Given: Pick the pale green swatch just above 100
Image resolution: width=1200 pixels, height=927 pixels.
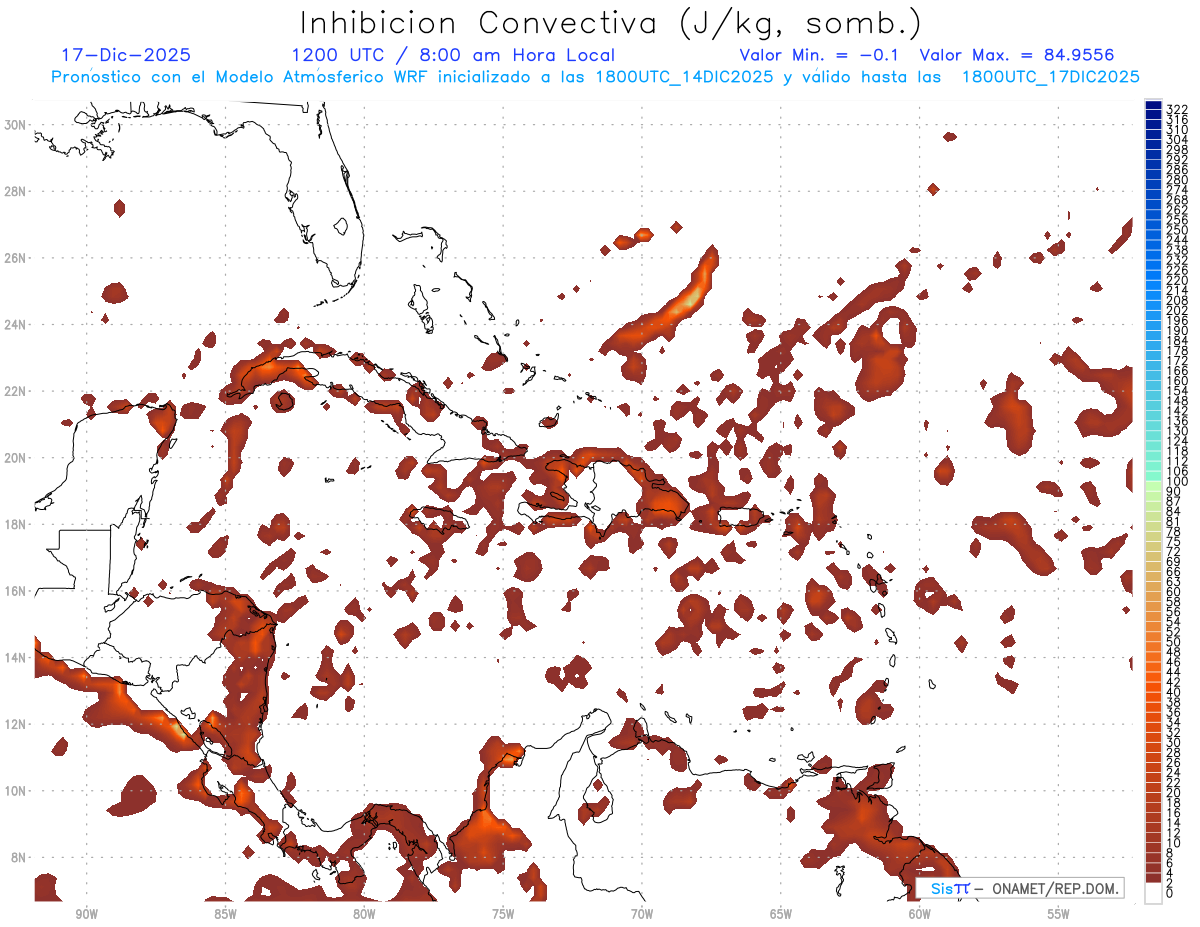Looking at the screenshot, I should pyautogui.click(x=1153, y=486).
